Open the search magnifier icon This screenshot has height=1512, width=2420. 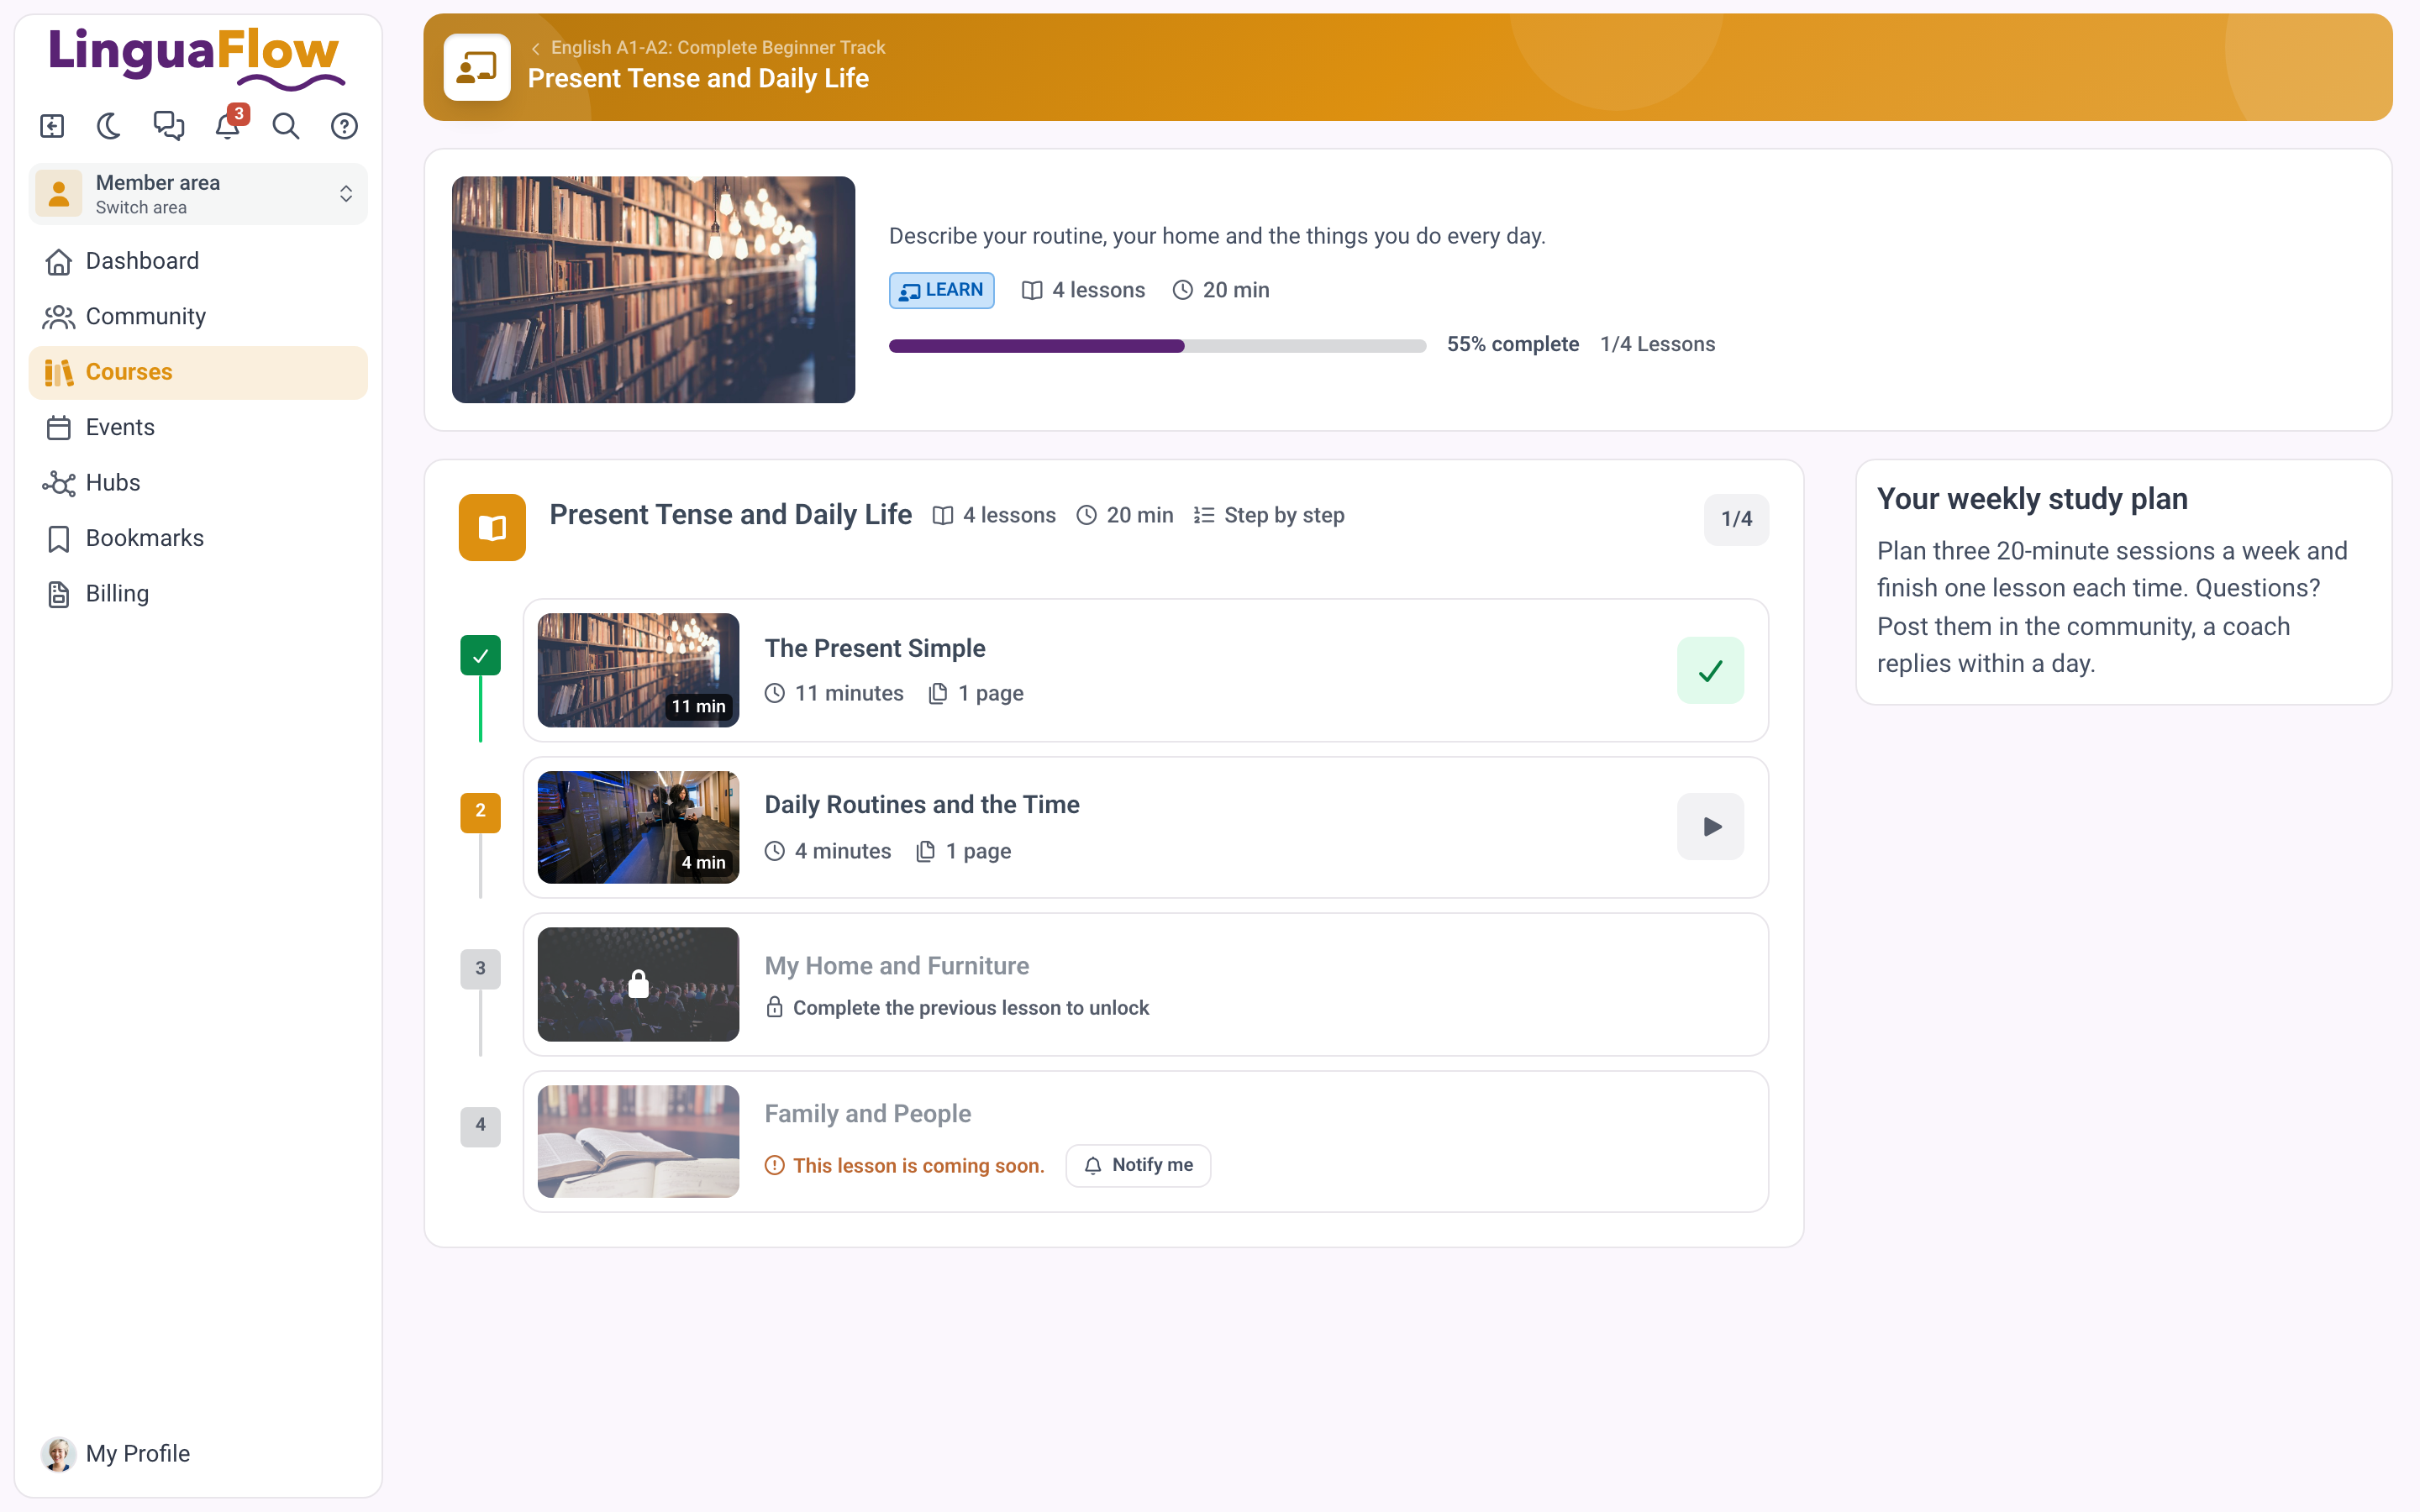(286, 126)
